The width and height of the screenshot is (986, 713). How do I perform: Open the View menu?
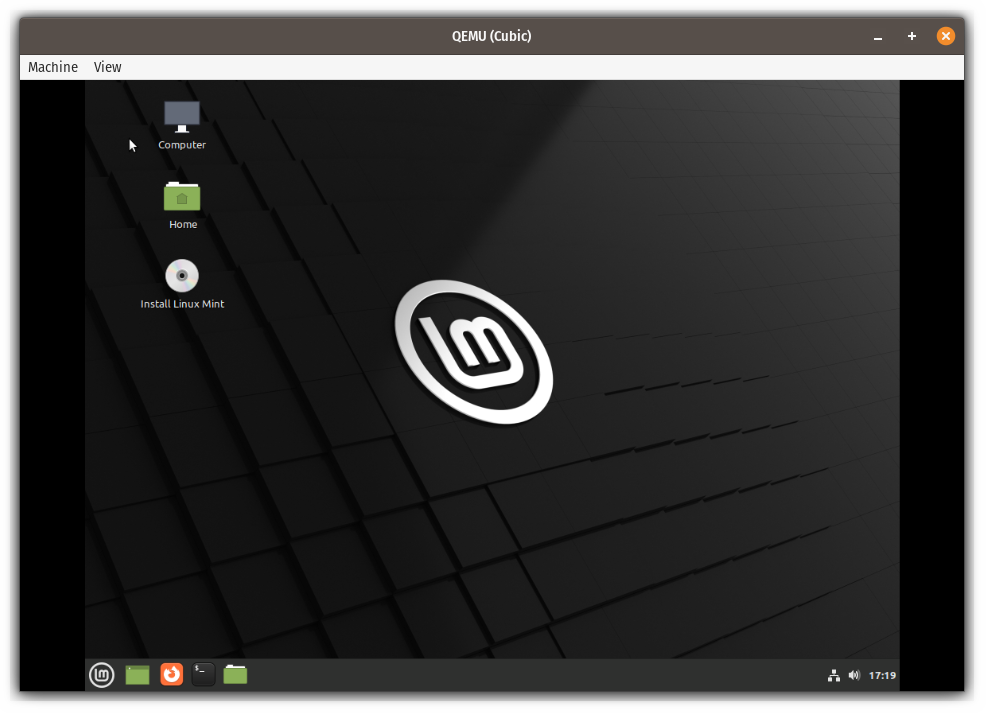(107, 67)
